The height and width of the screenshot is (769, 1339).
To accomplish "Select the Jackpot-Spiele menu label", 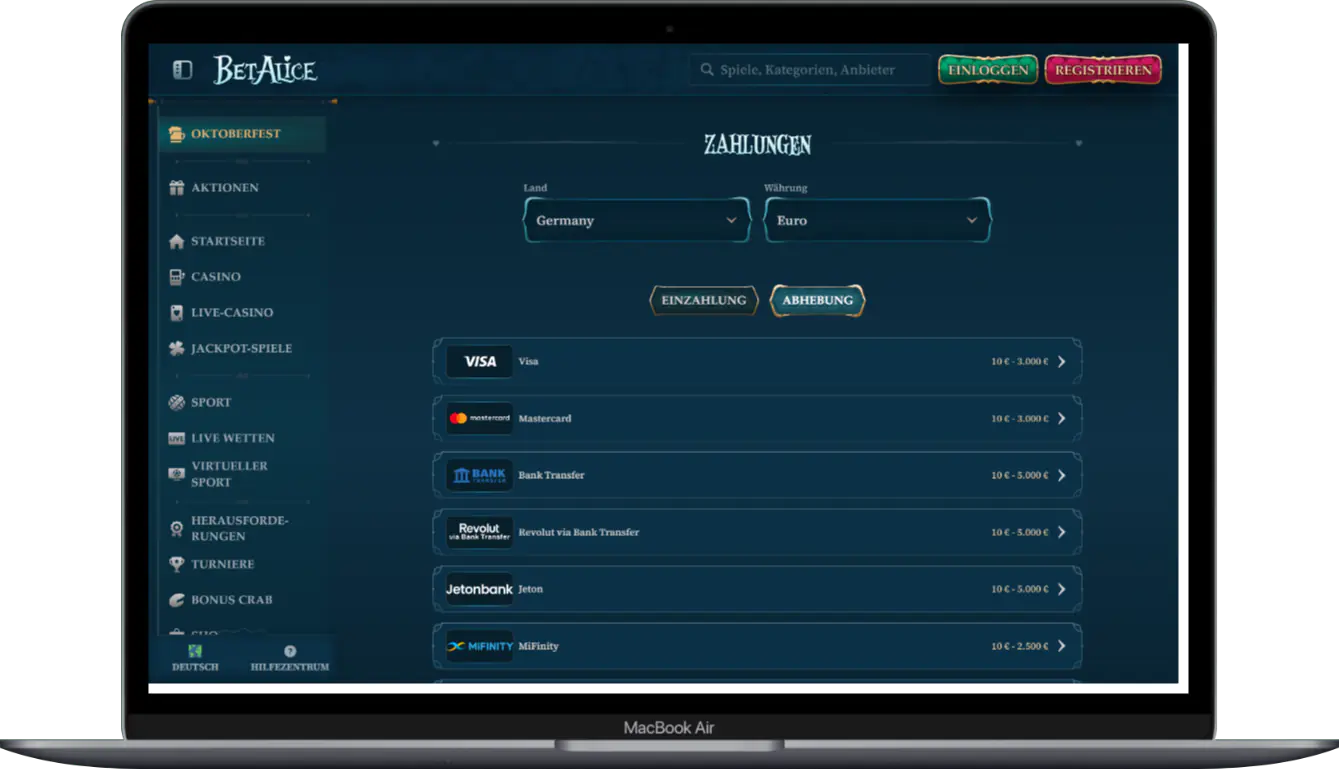I will pos(242,349).
